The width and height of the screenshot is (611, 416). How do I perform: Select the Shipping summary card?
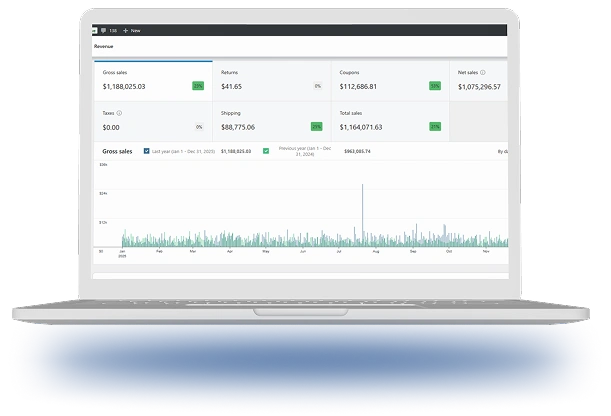(271, 121)
